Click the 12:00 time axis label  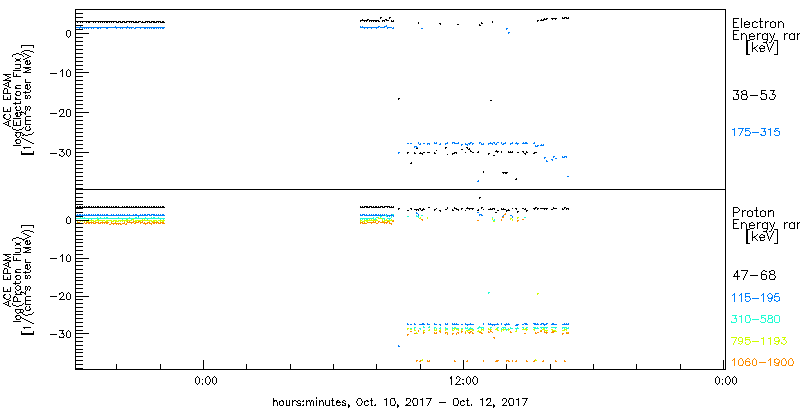pos(464,380)
